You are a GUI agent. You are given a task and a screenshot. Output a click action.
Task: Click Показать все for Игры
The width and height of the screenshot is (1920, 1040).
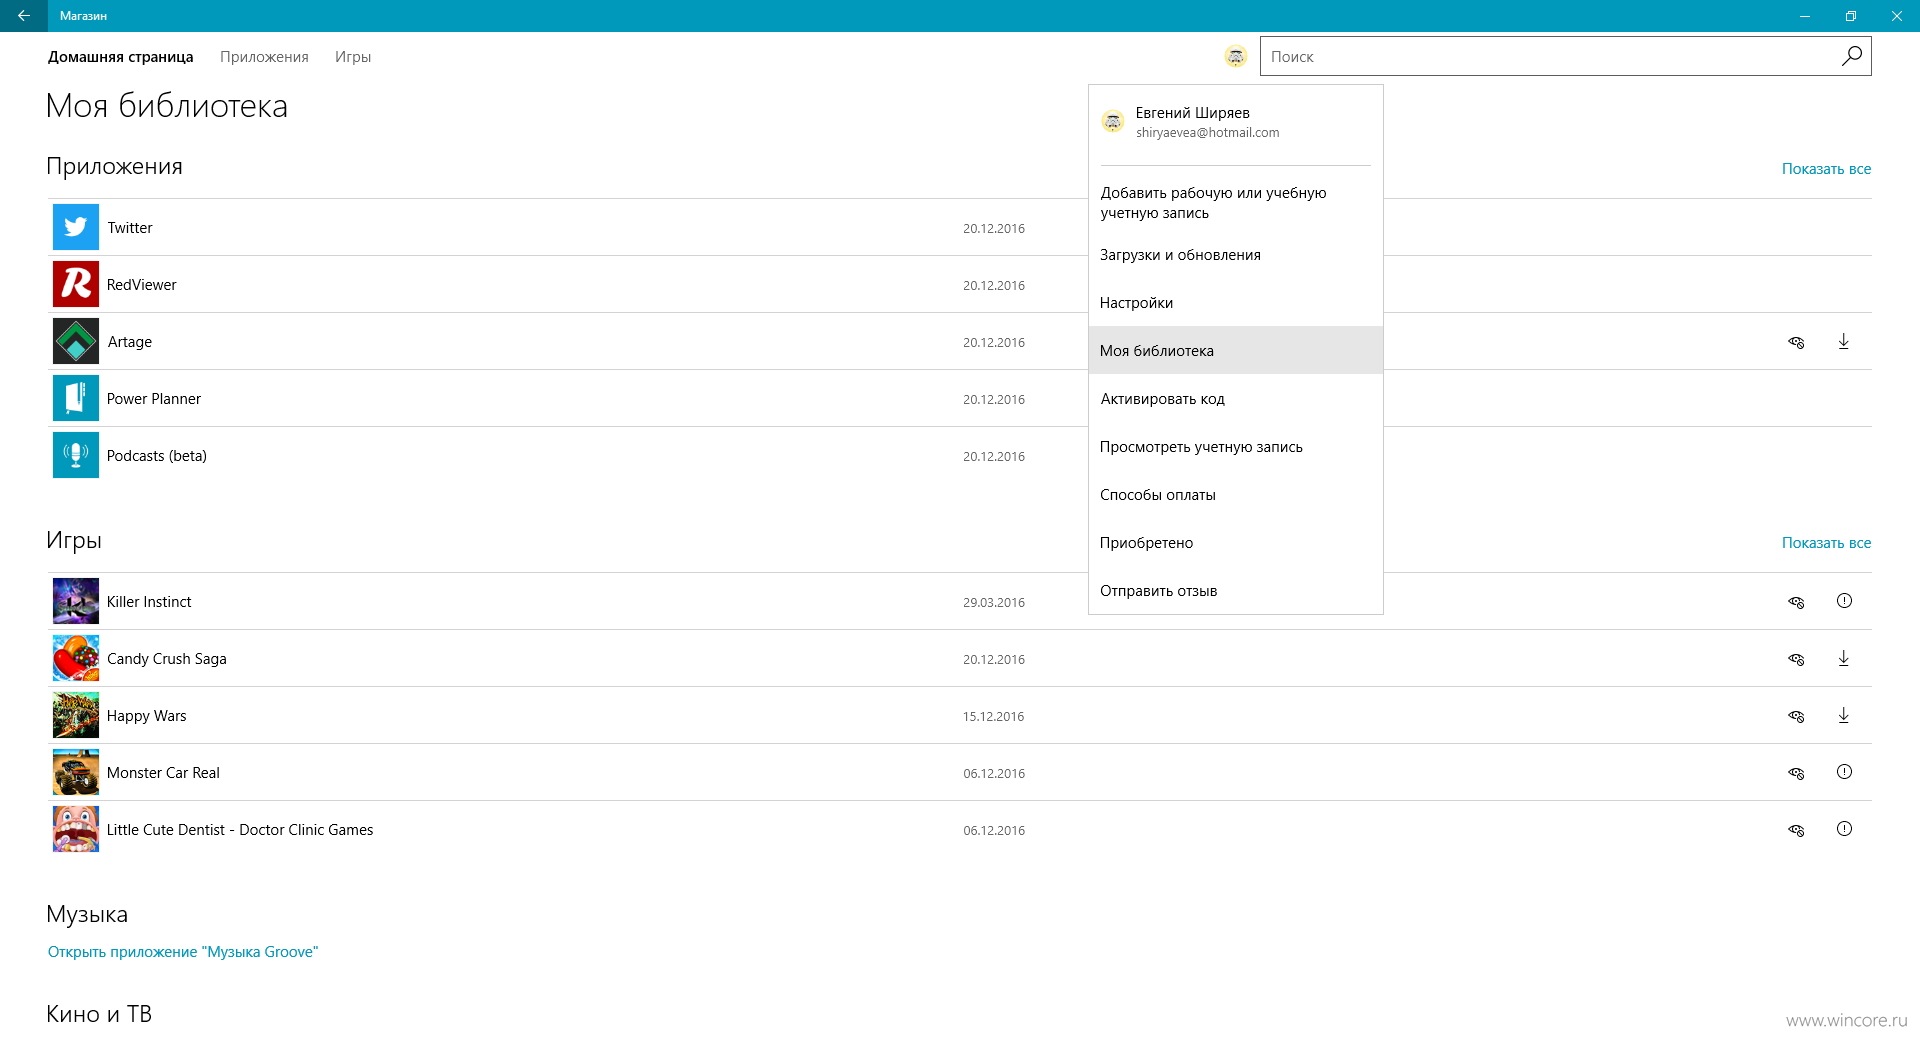pos(1826,543)
